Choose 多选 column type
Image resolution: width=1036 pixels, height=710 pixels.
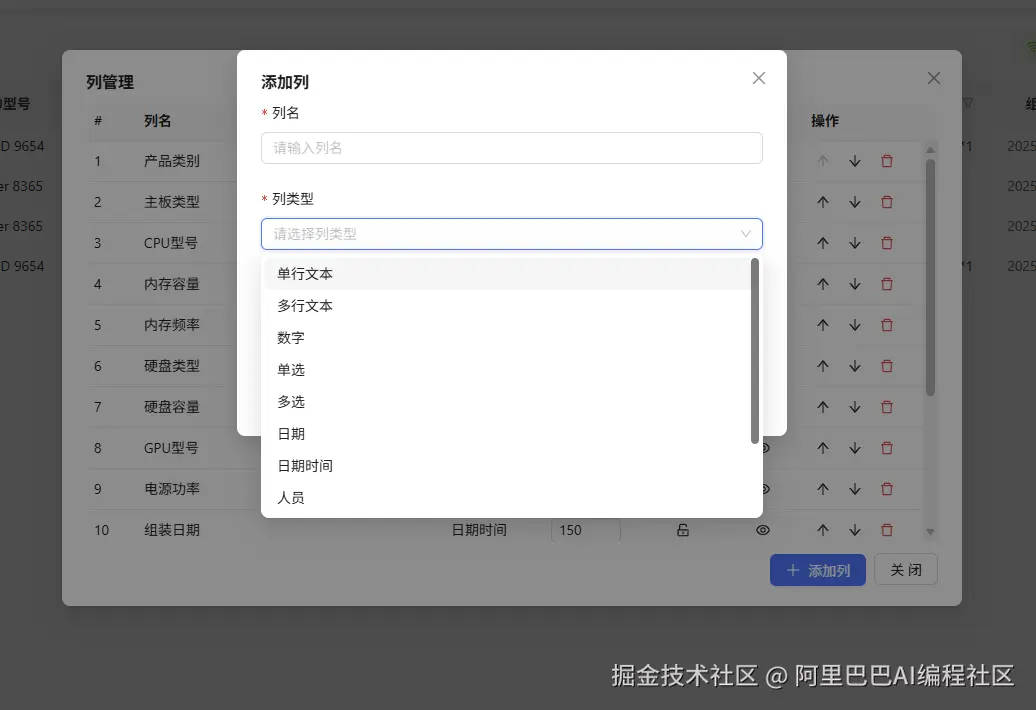click(x=507, y=402)
